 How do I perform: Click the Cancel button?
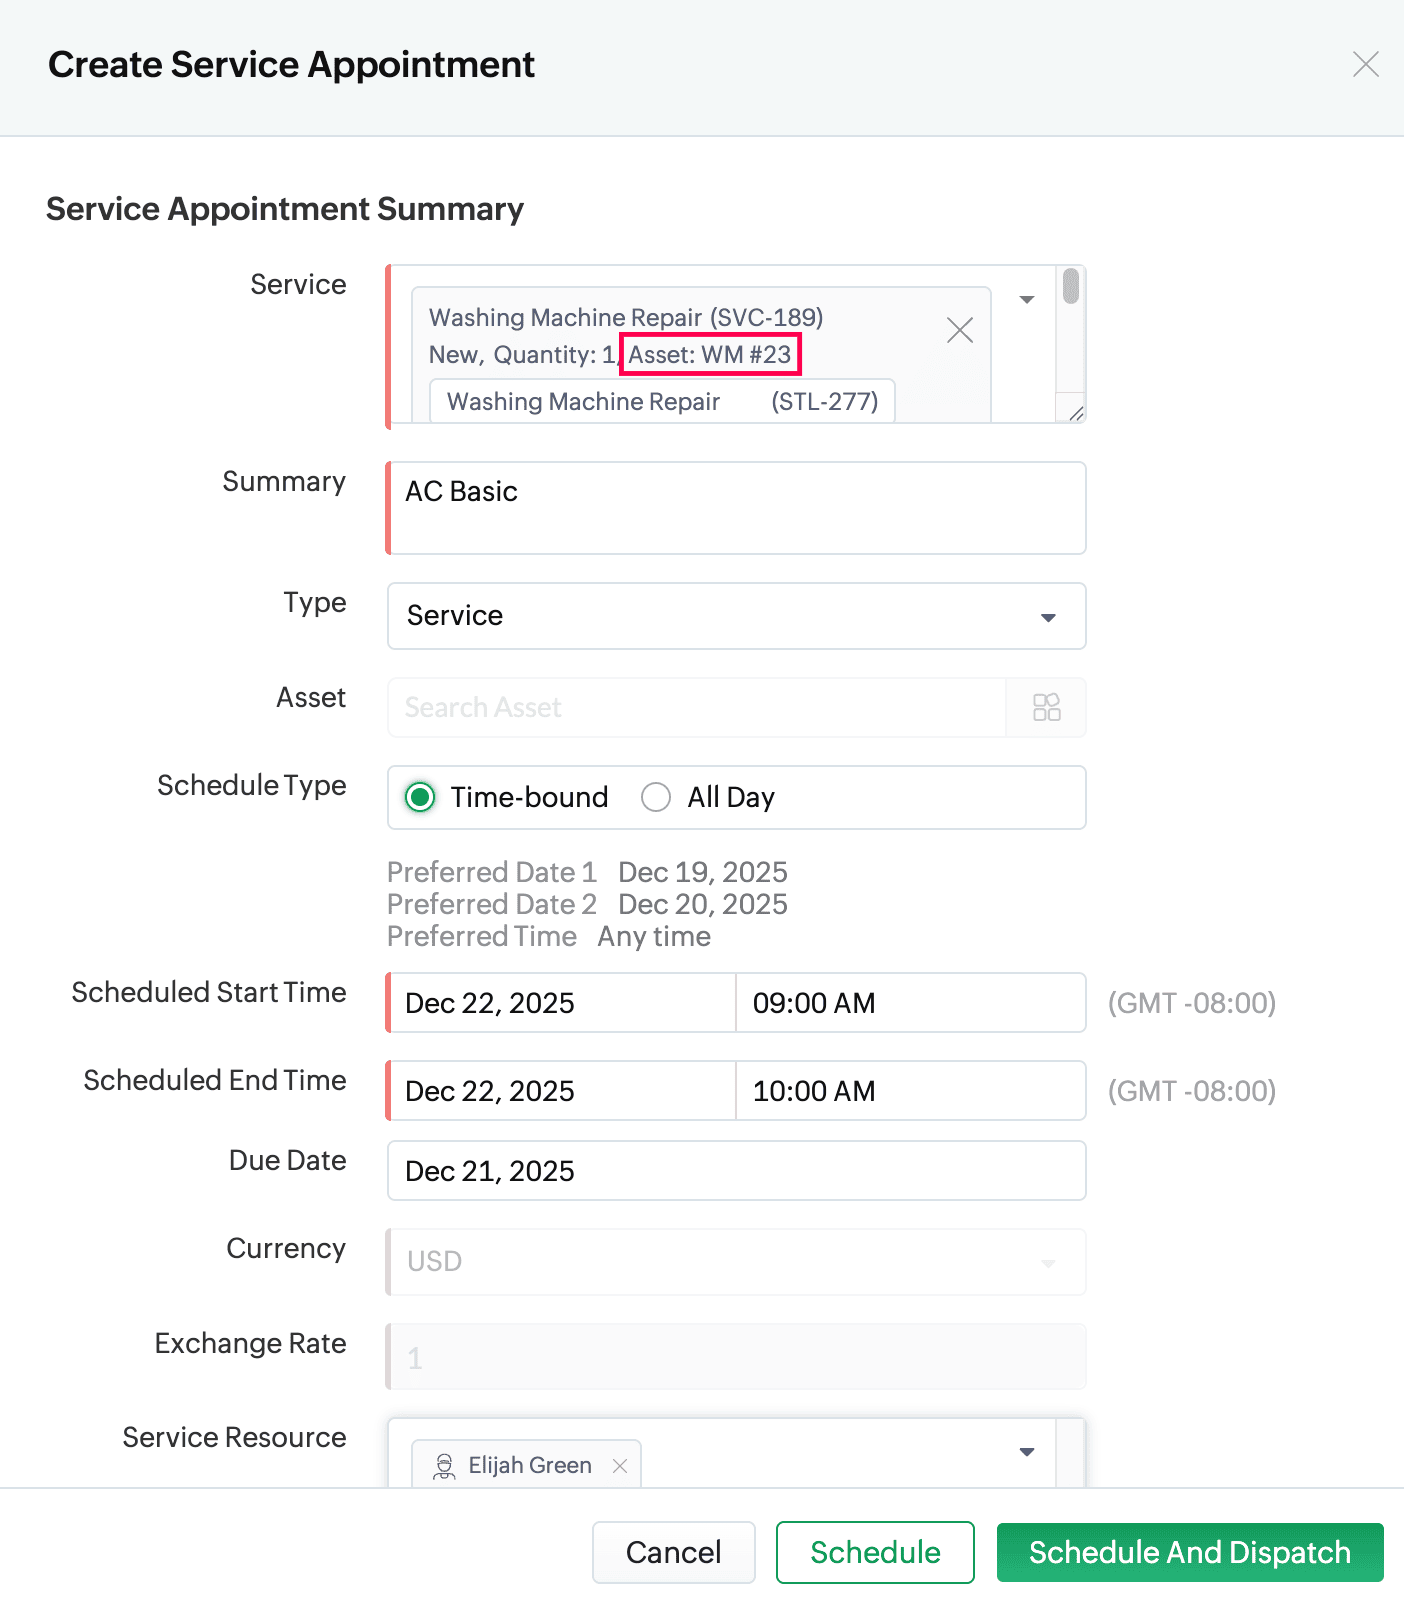(673, 1552)
